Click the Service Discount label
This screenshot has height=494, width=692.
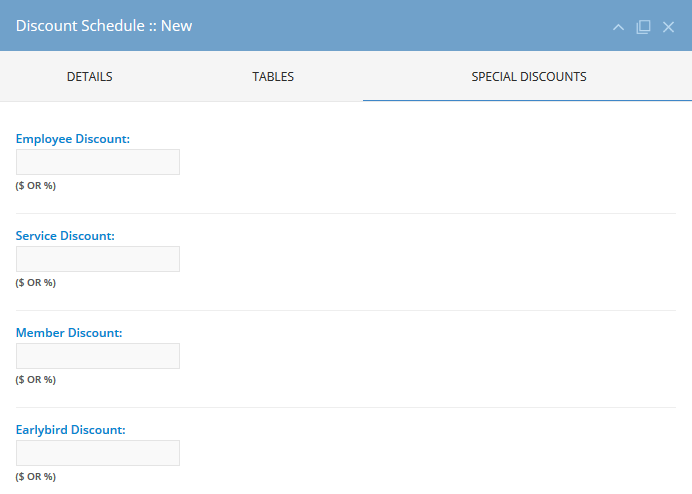click(65, 236)
